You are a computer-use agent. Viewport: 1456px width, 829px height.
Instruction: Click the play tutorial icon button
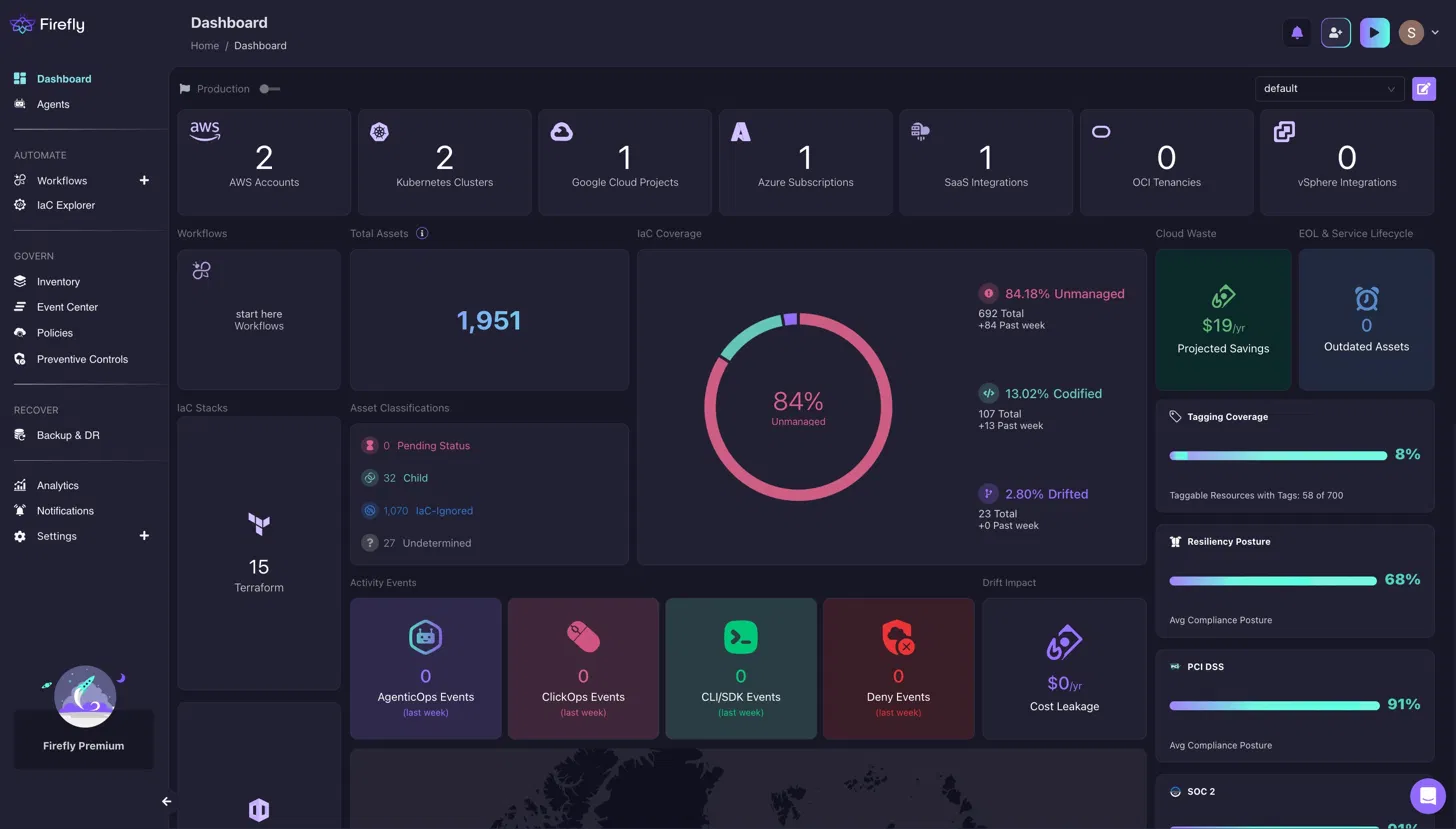click(1374, 33)
